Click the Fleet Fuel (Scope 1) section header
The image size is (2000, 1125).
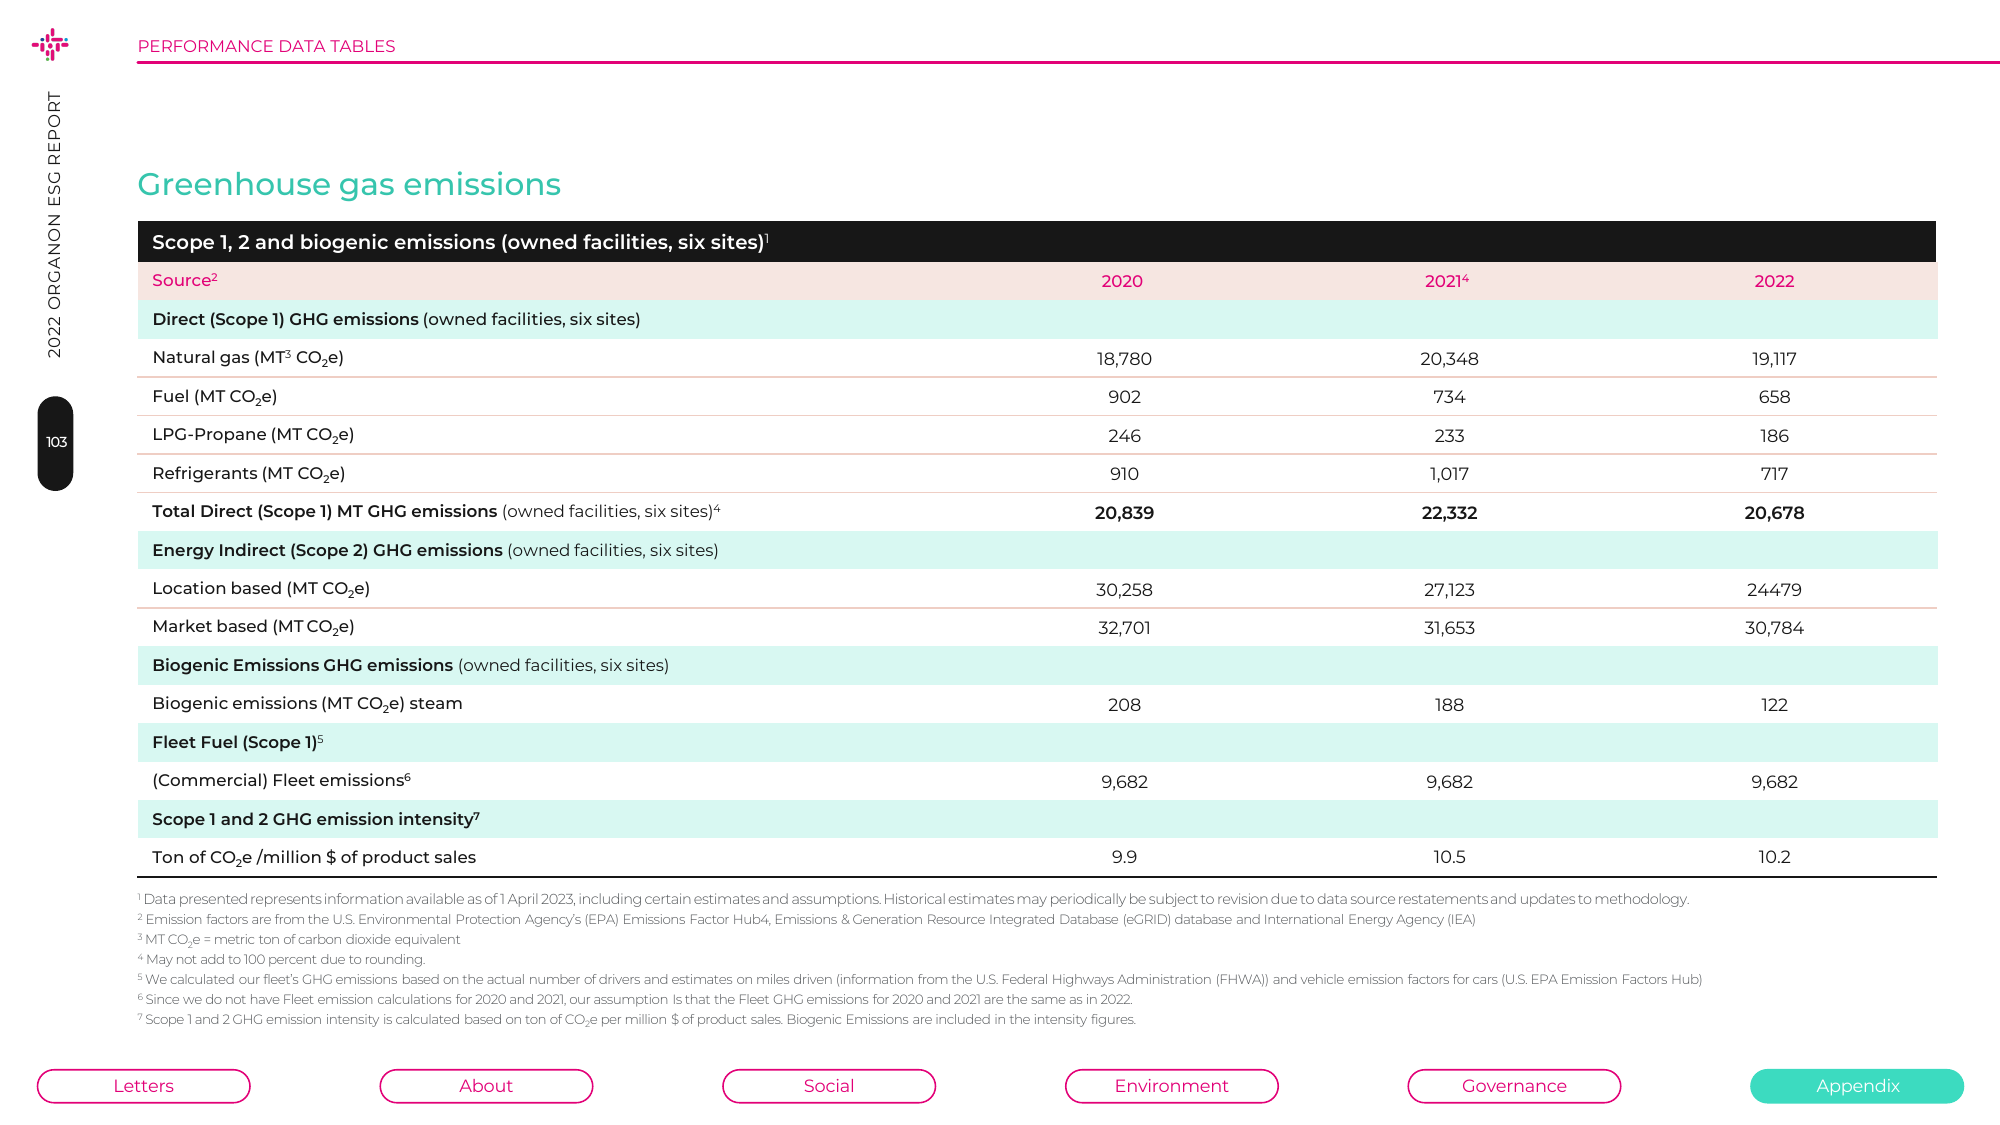click(238, 742)
